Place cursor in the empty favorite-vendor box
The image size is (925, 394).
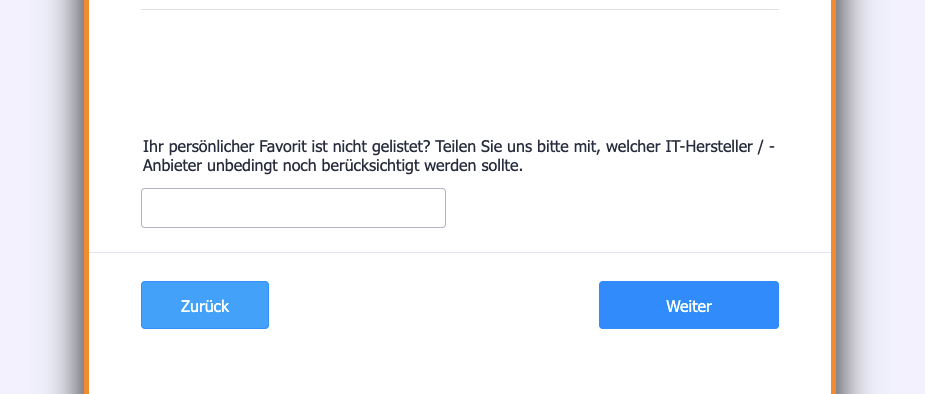click(x=293, y=208)
